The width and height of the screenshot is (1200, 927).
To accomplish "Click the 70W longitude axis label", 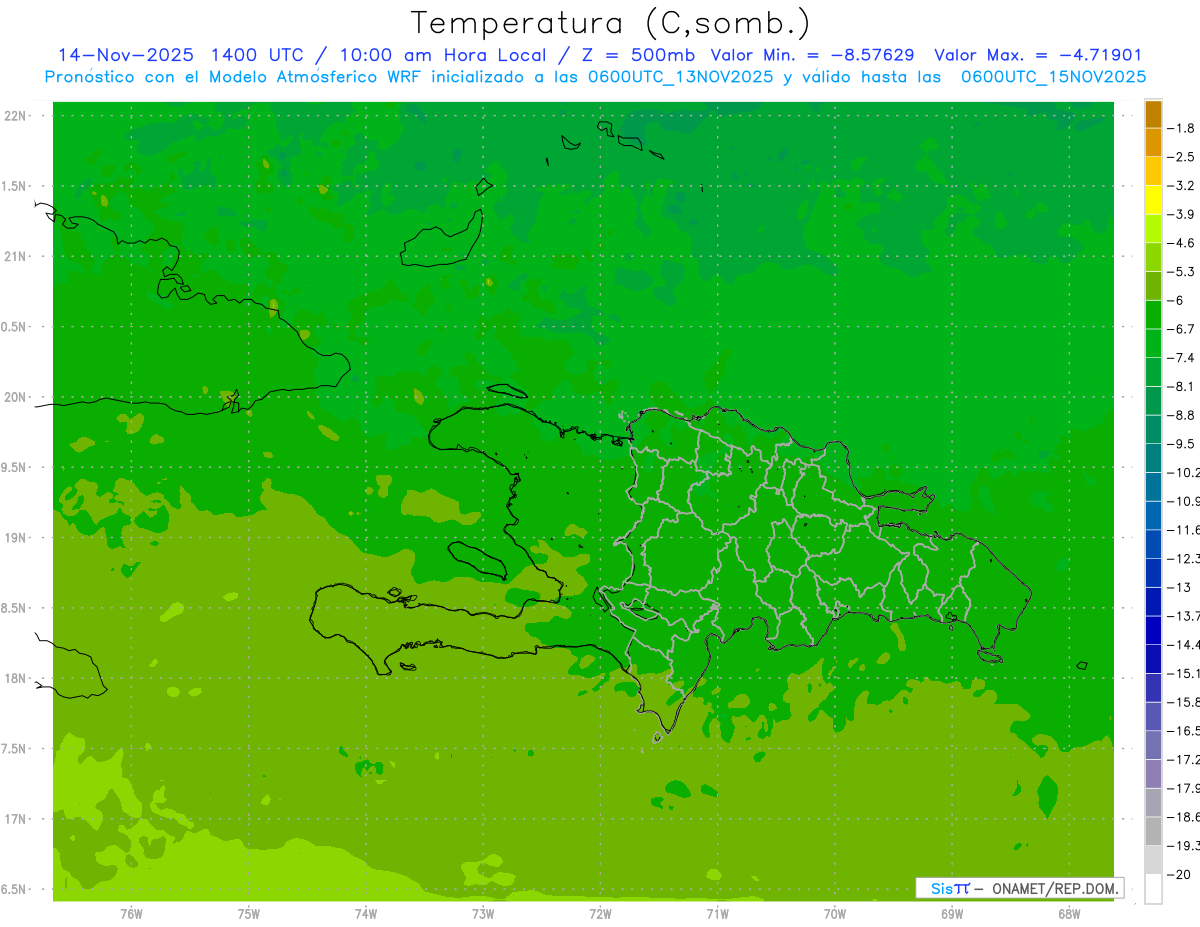I will point(835,914).
